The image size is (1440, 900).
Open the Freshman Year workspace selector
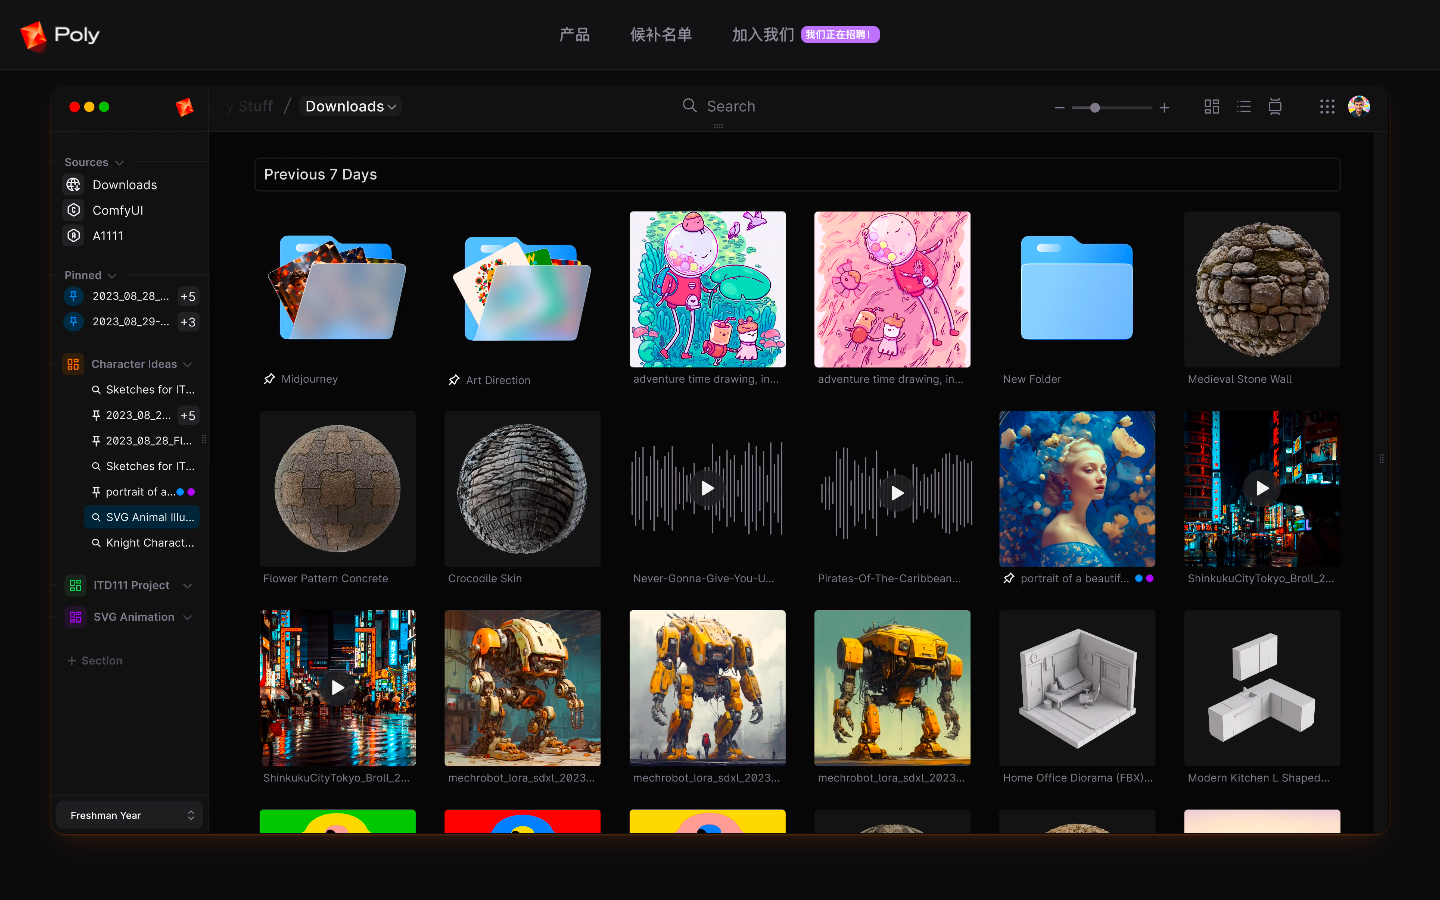point(130,815)
